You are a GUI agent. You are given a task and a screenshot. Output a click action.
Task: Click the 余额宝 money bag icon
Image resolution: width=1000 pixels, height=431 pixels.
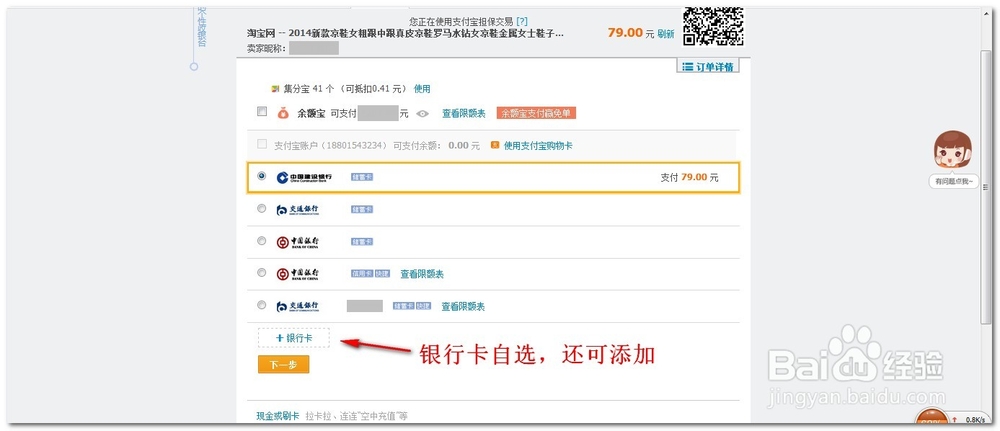283,113
